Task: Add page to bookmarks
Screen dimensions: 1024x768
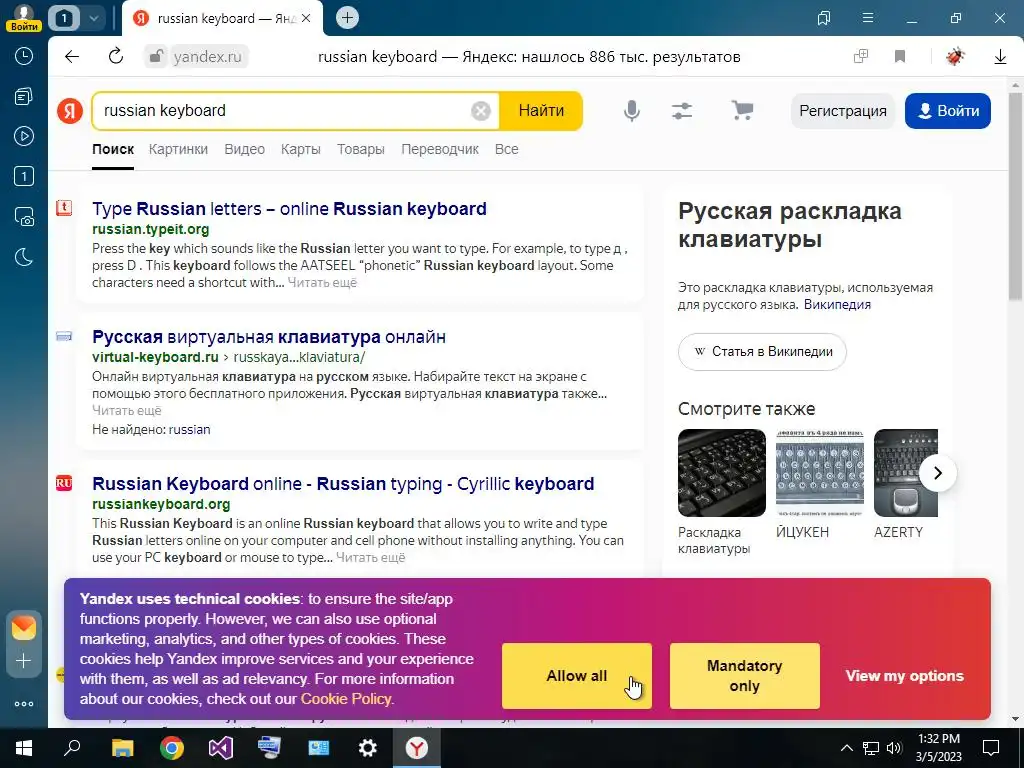Action: (x=900, y=57)
